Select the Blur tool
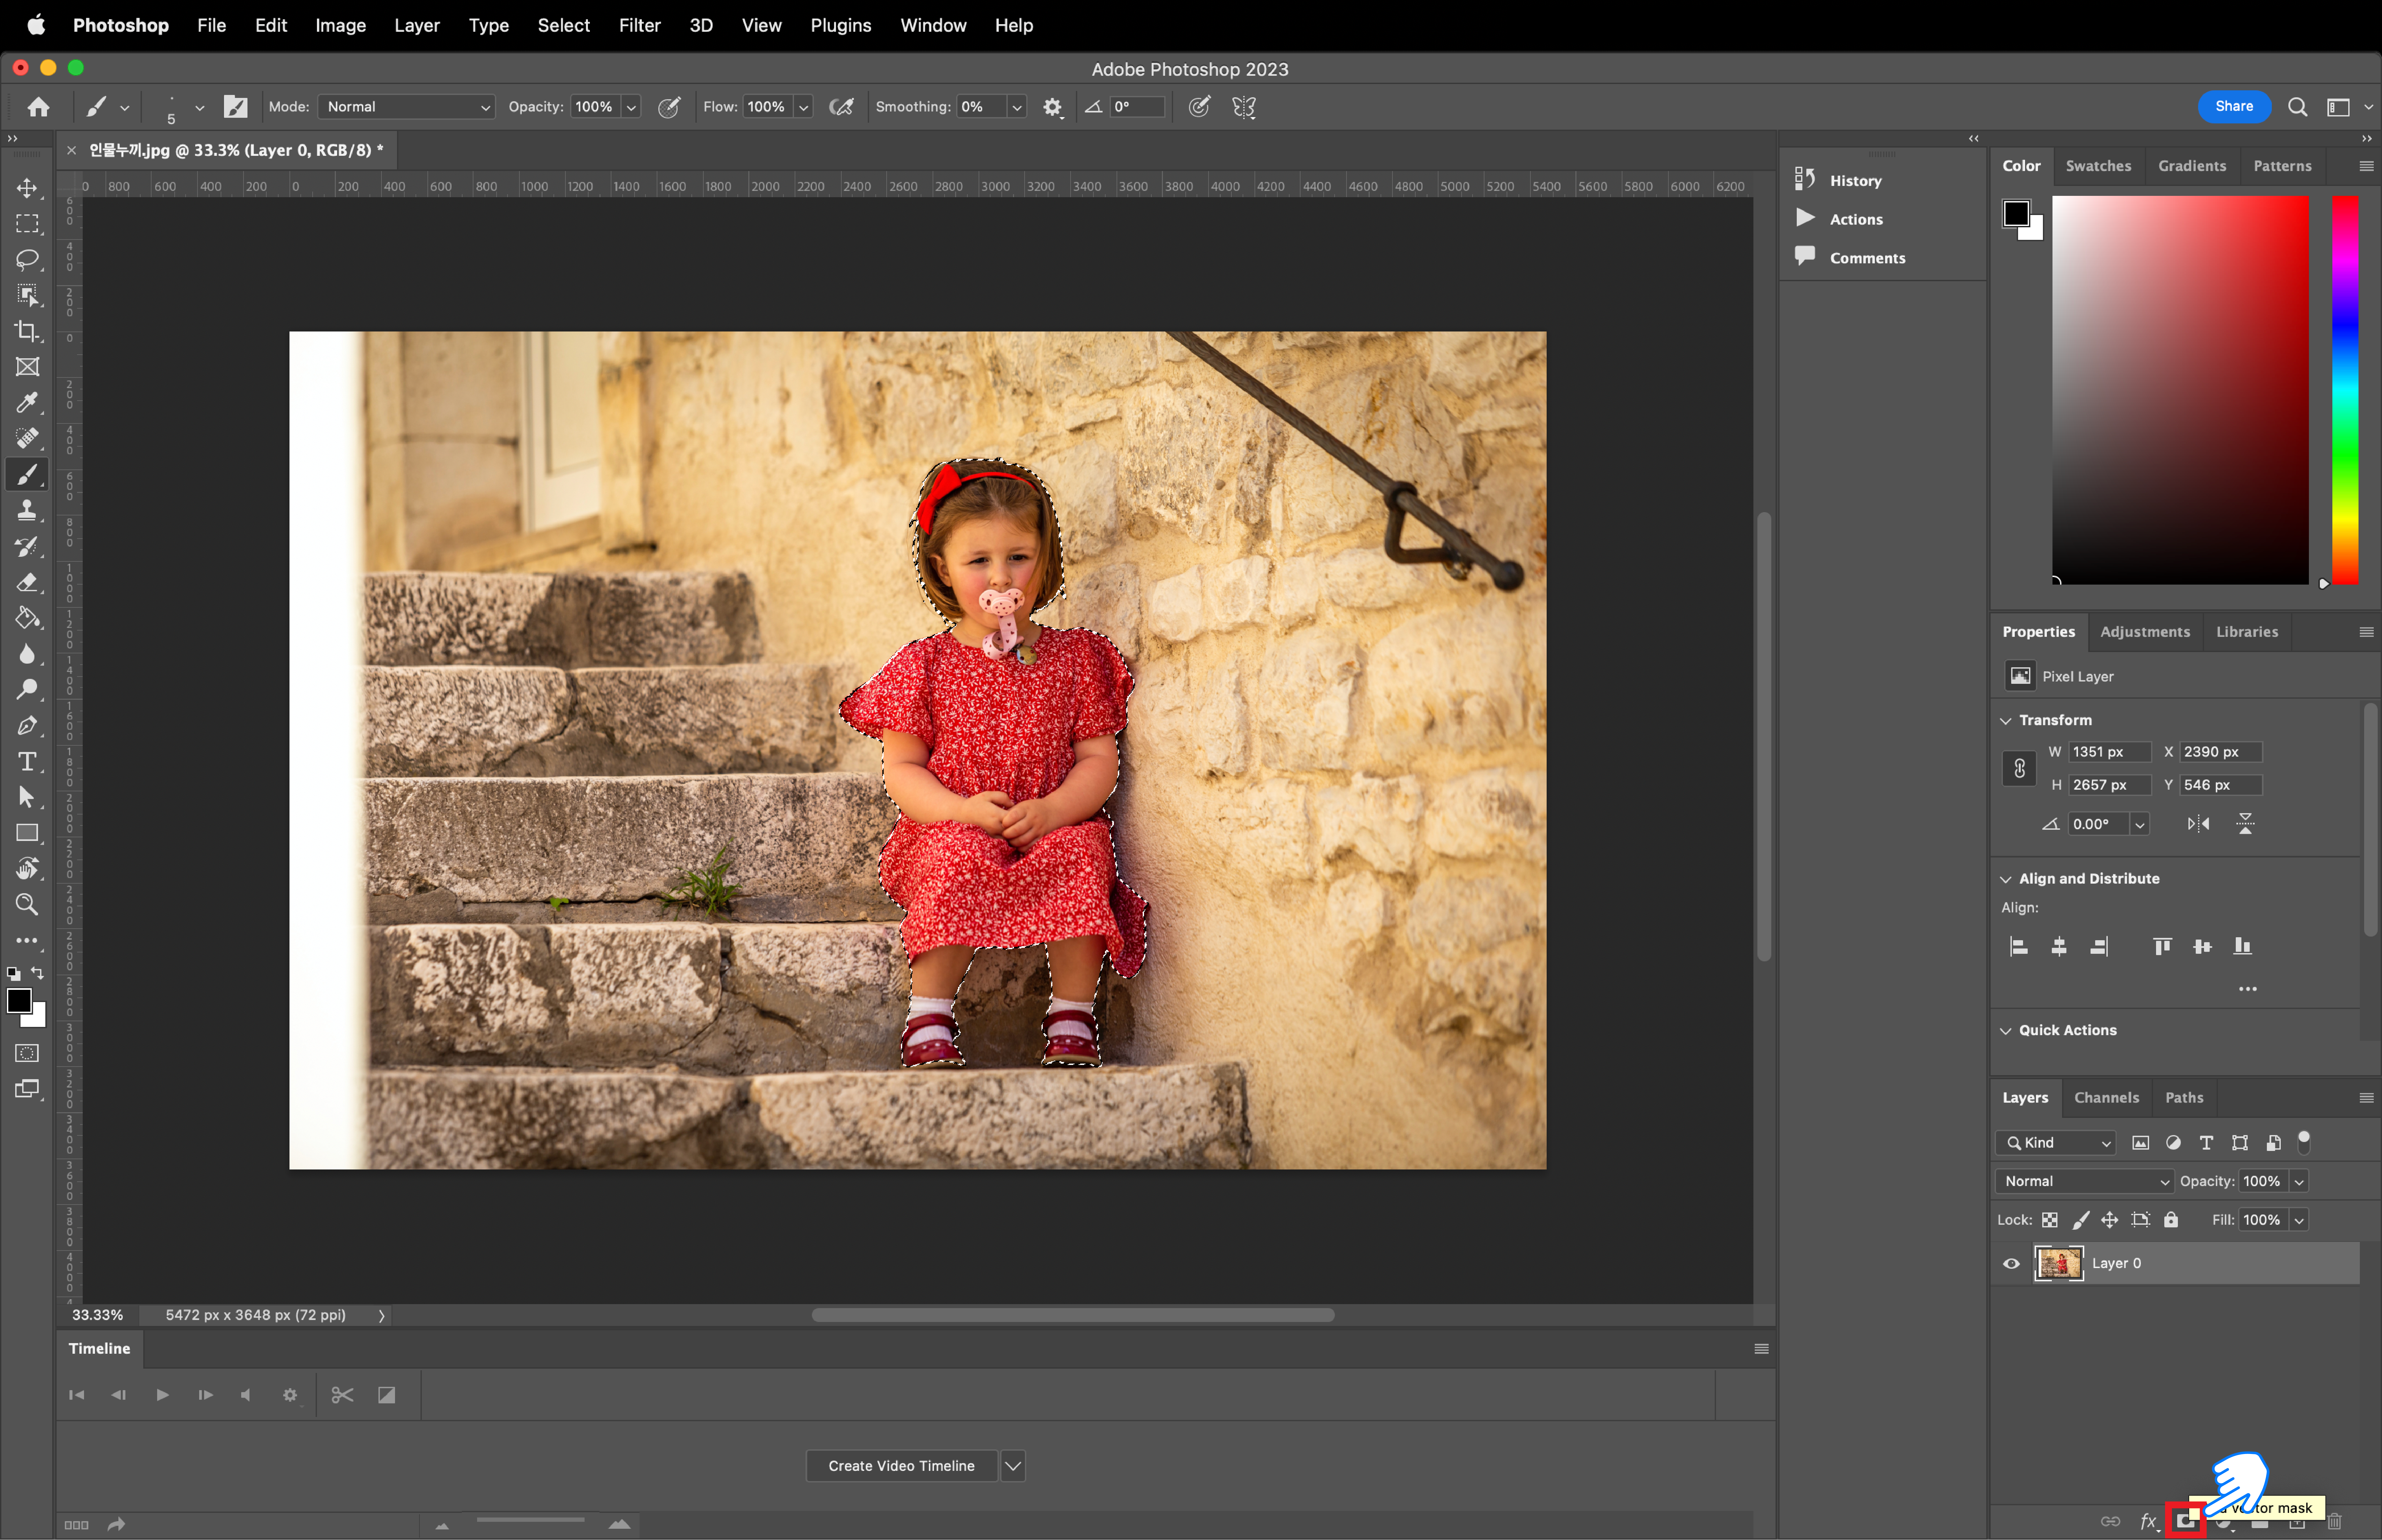 pos(27,654)
